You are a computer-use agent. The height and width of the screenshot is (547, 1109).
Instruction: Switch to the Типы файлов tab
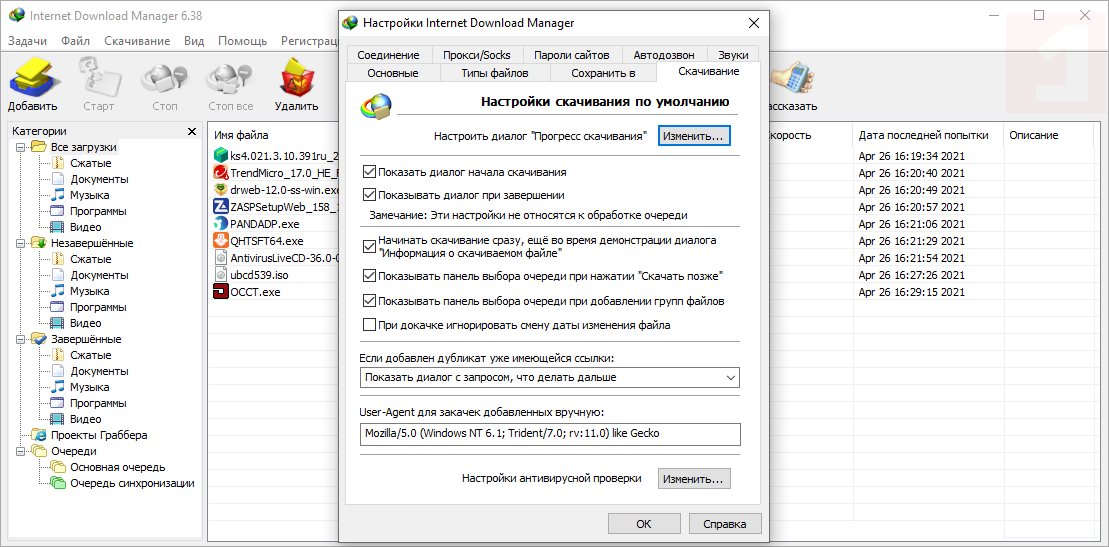point(495,73)
